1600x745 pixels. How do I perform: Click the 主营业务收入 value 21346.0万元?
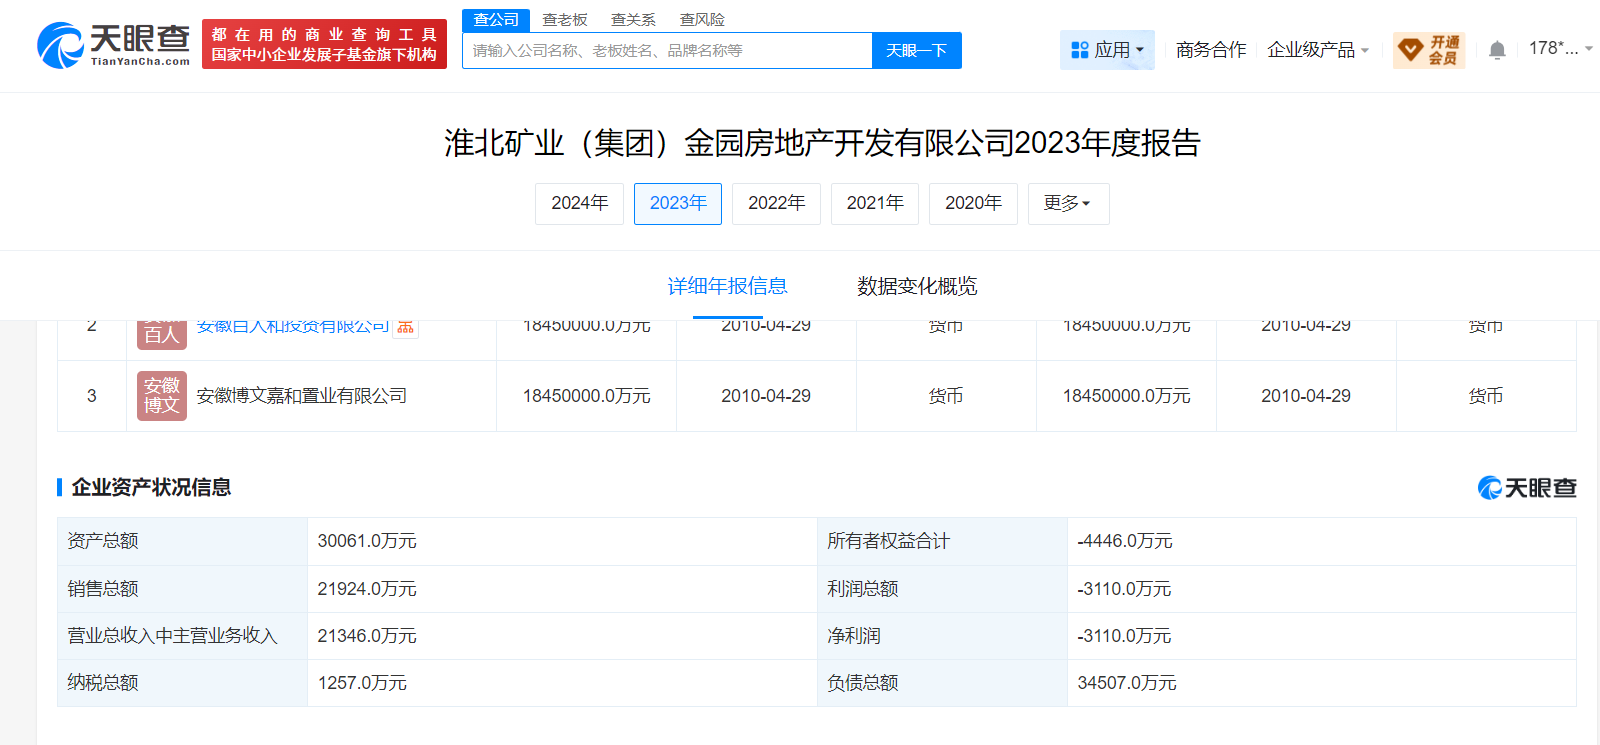click(367, 636)
